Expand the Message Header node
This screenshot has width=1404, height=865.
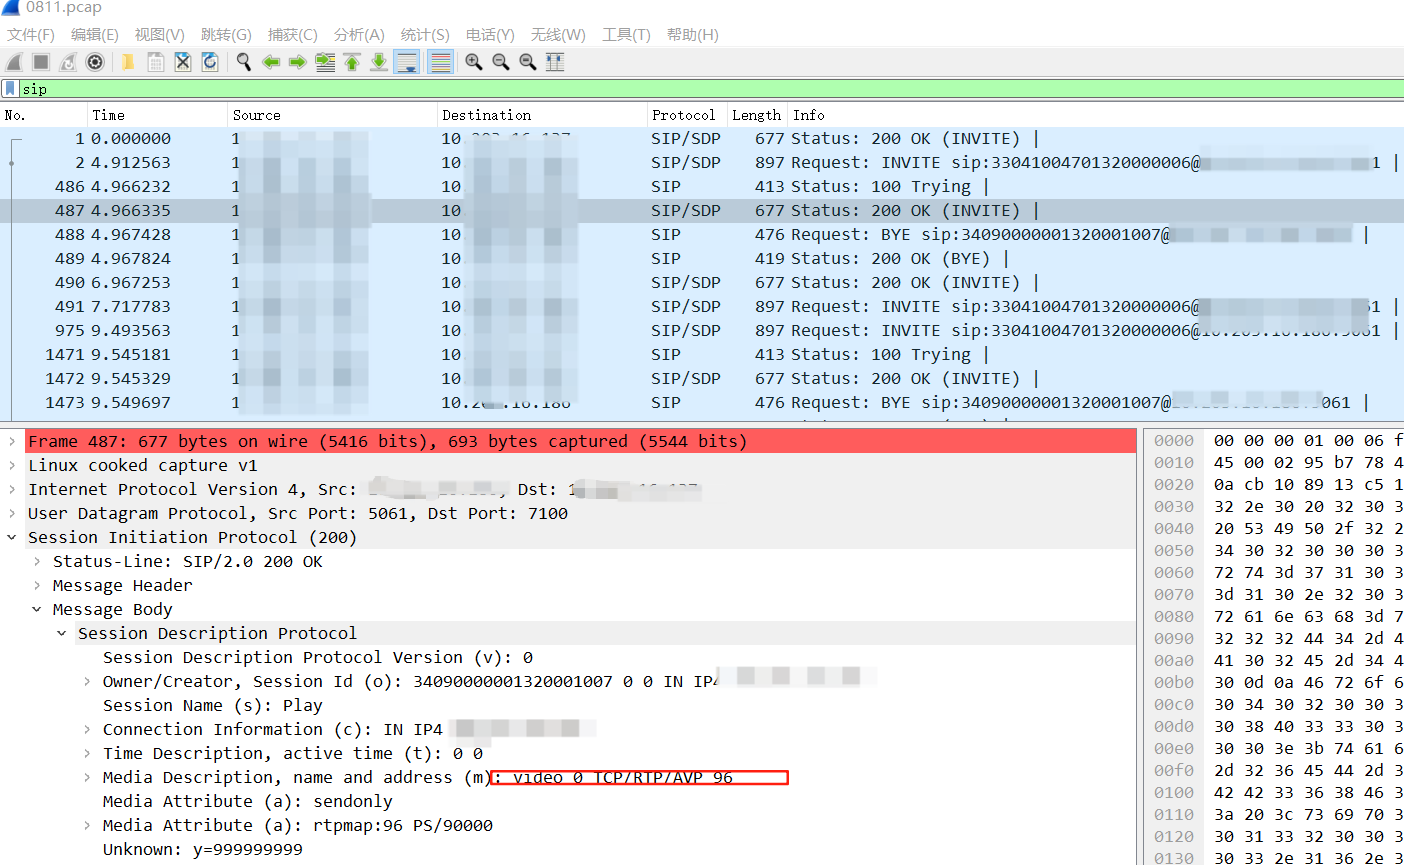coord(37,585)
